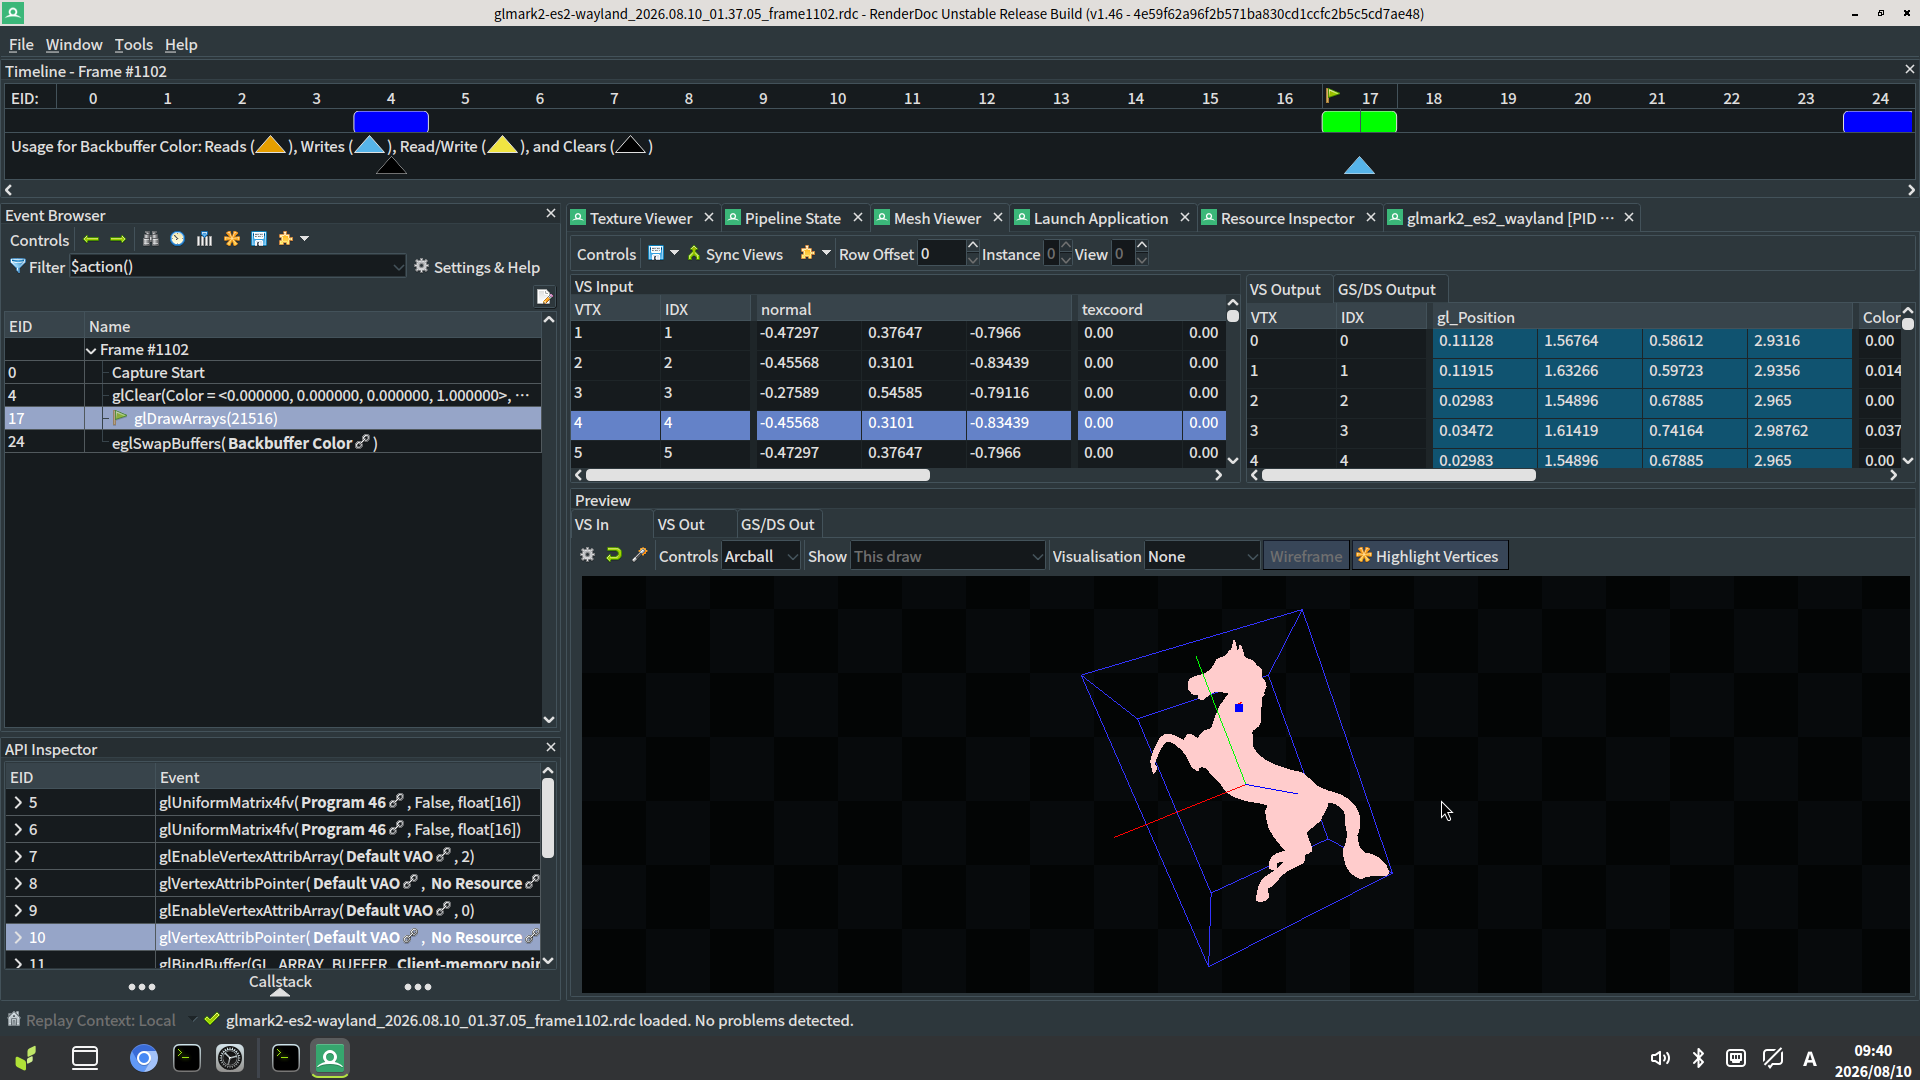1920x1080 pixels.
Task: Click the notepad with pencil icon in Event Browser
Action: (x=544, y=296)
